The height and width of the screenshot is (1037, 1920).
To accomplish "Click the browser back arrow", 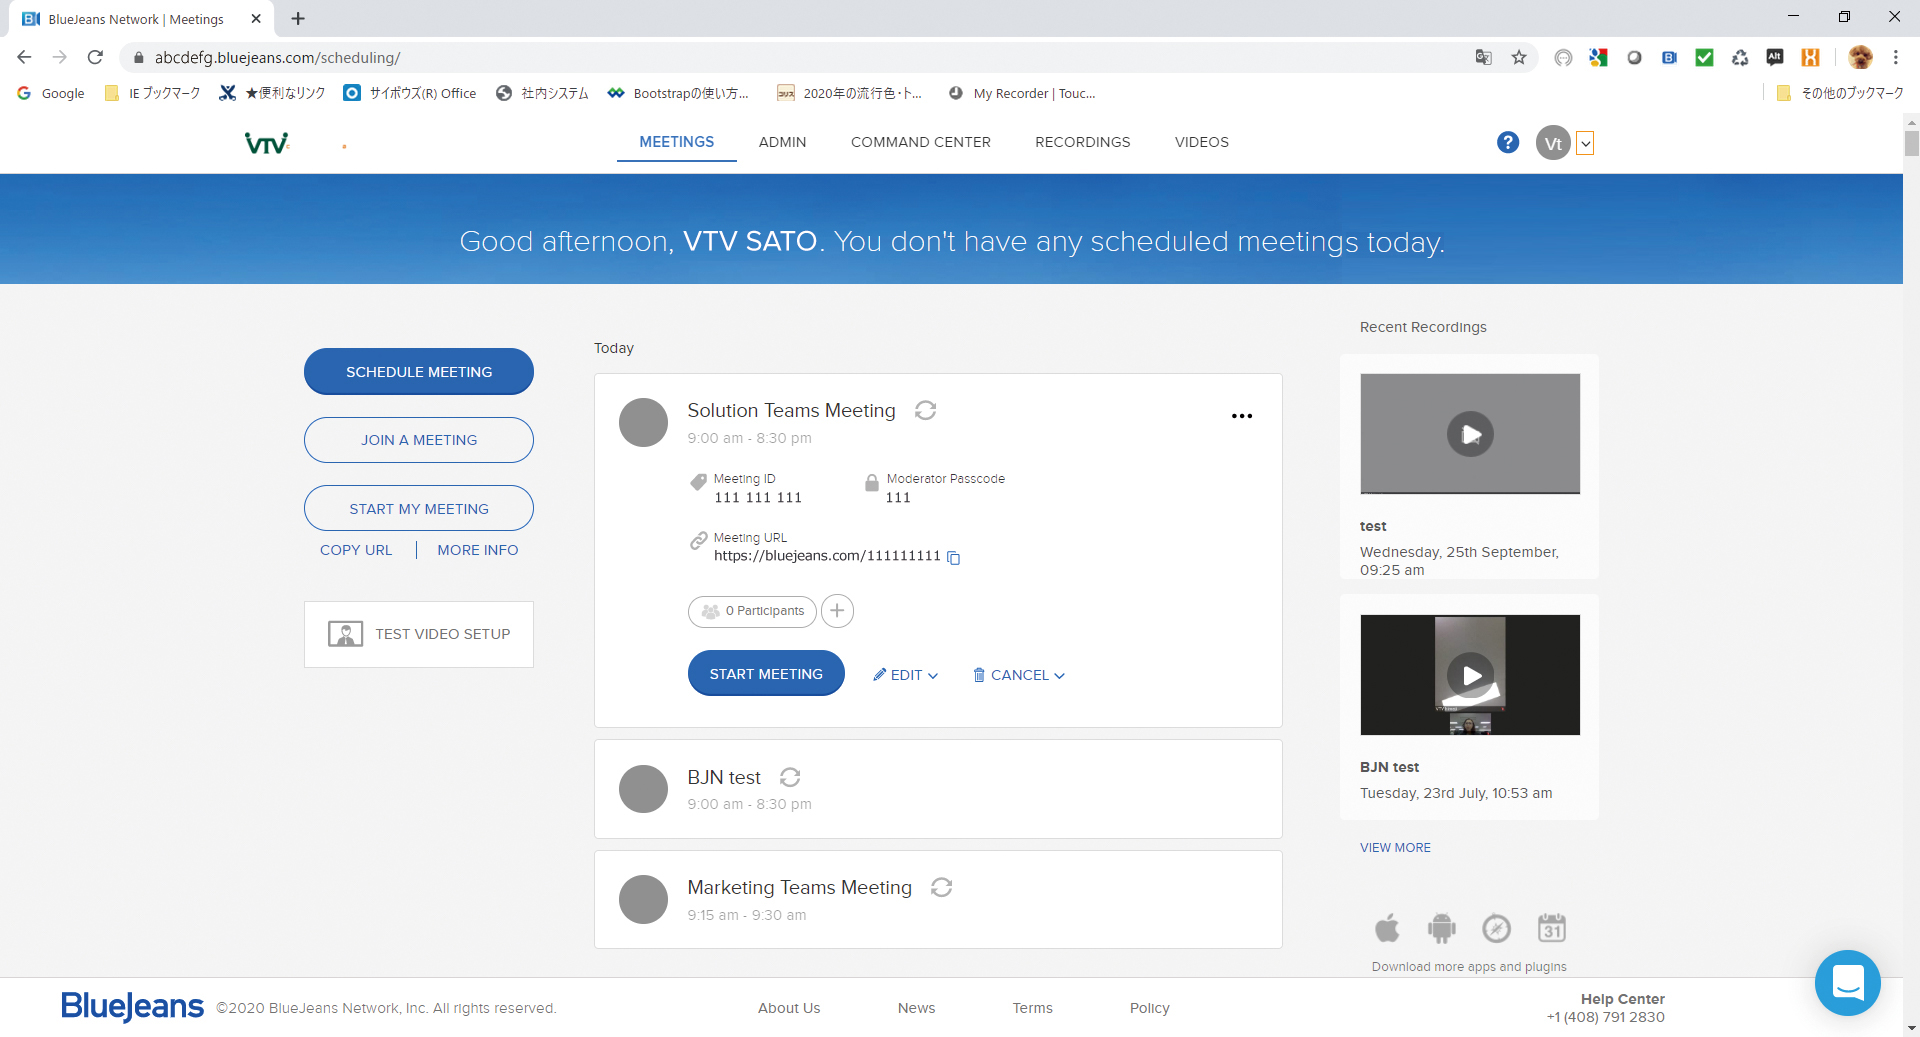I will [24, 57].
